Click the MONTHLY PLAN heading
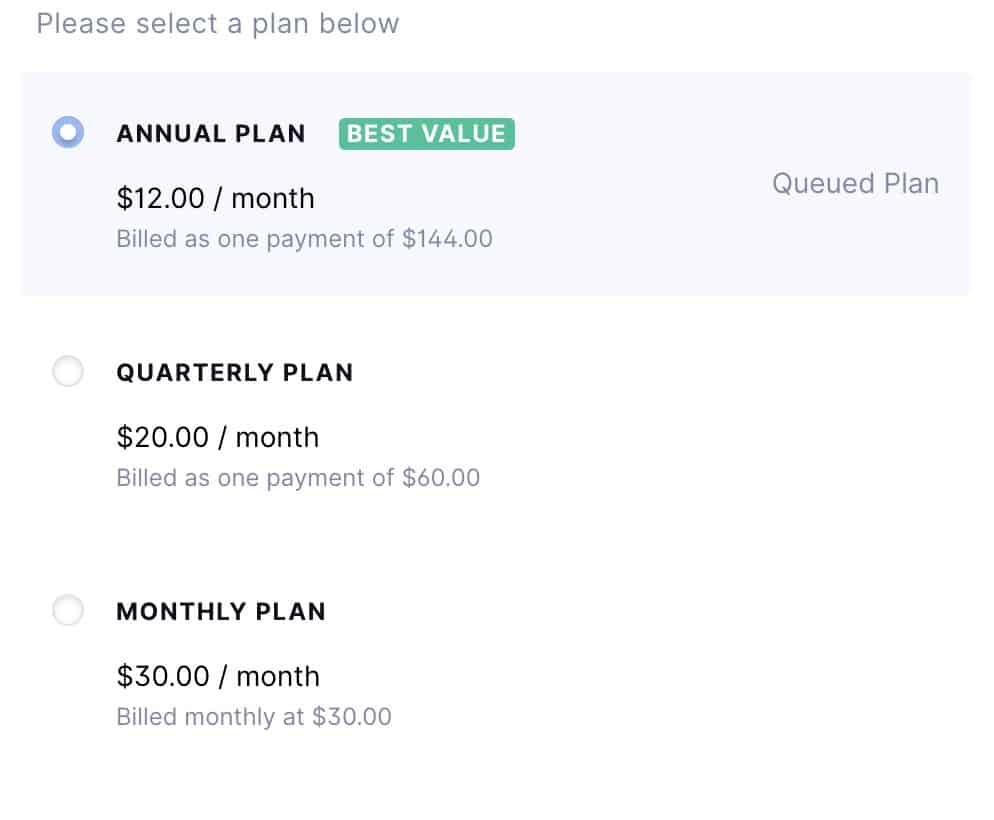 click(221, 611)
